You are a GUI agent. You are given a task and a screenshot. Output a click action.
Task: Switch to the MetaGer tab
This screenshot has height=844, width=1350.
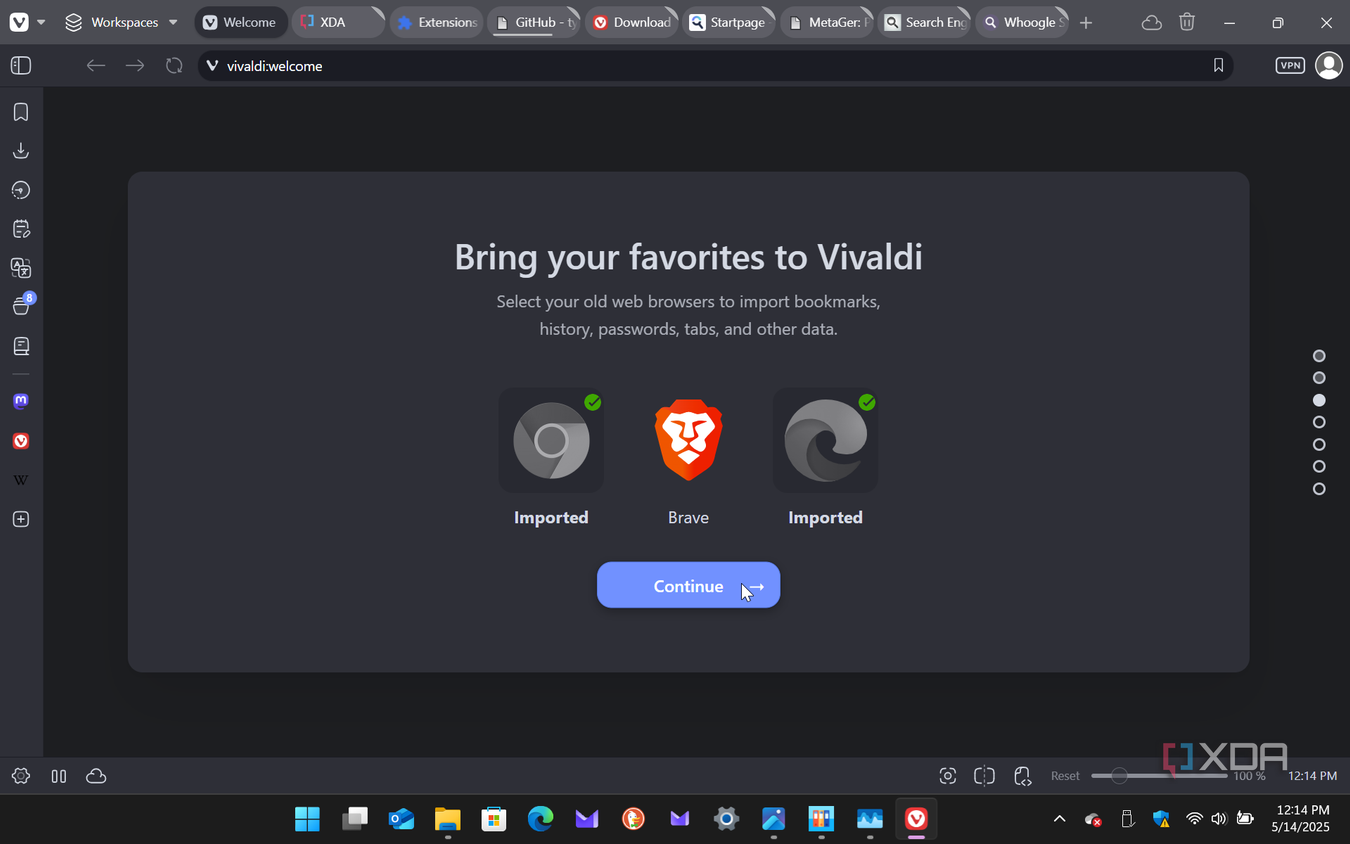pos(828,22)
